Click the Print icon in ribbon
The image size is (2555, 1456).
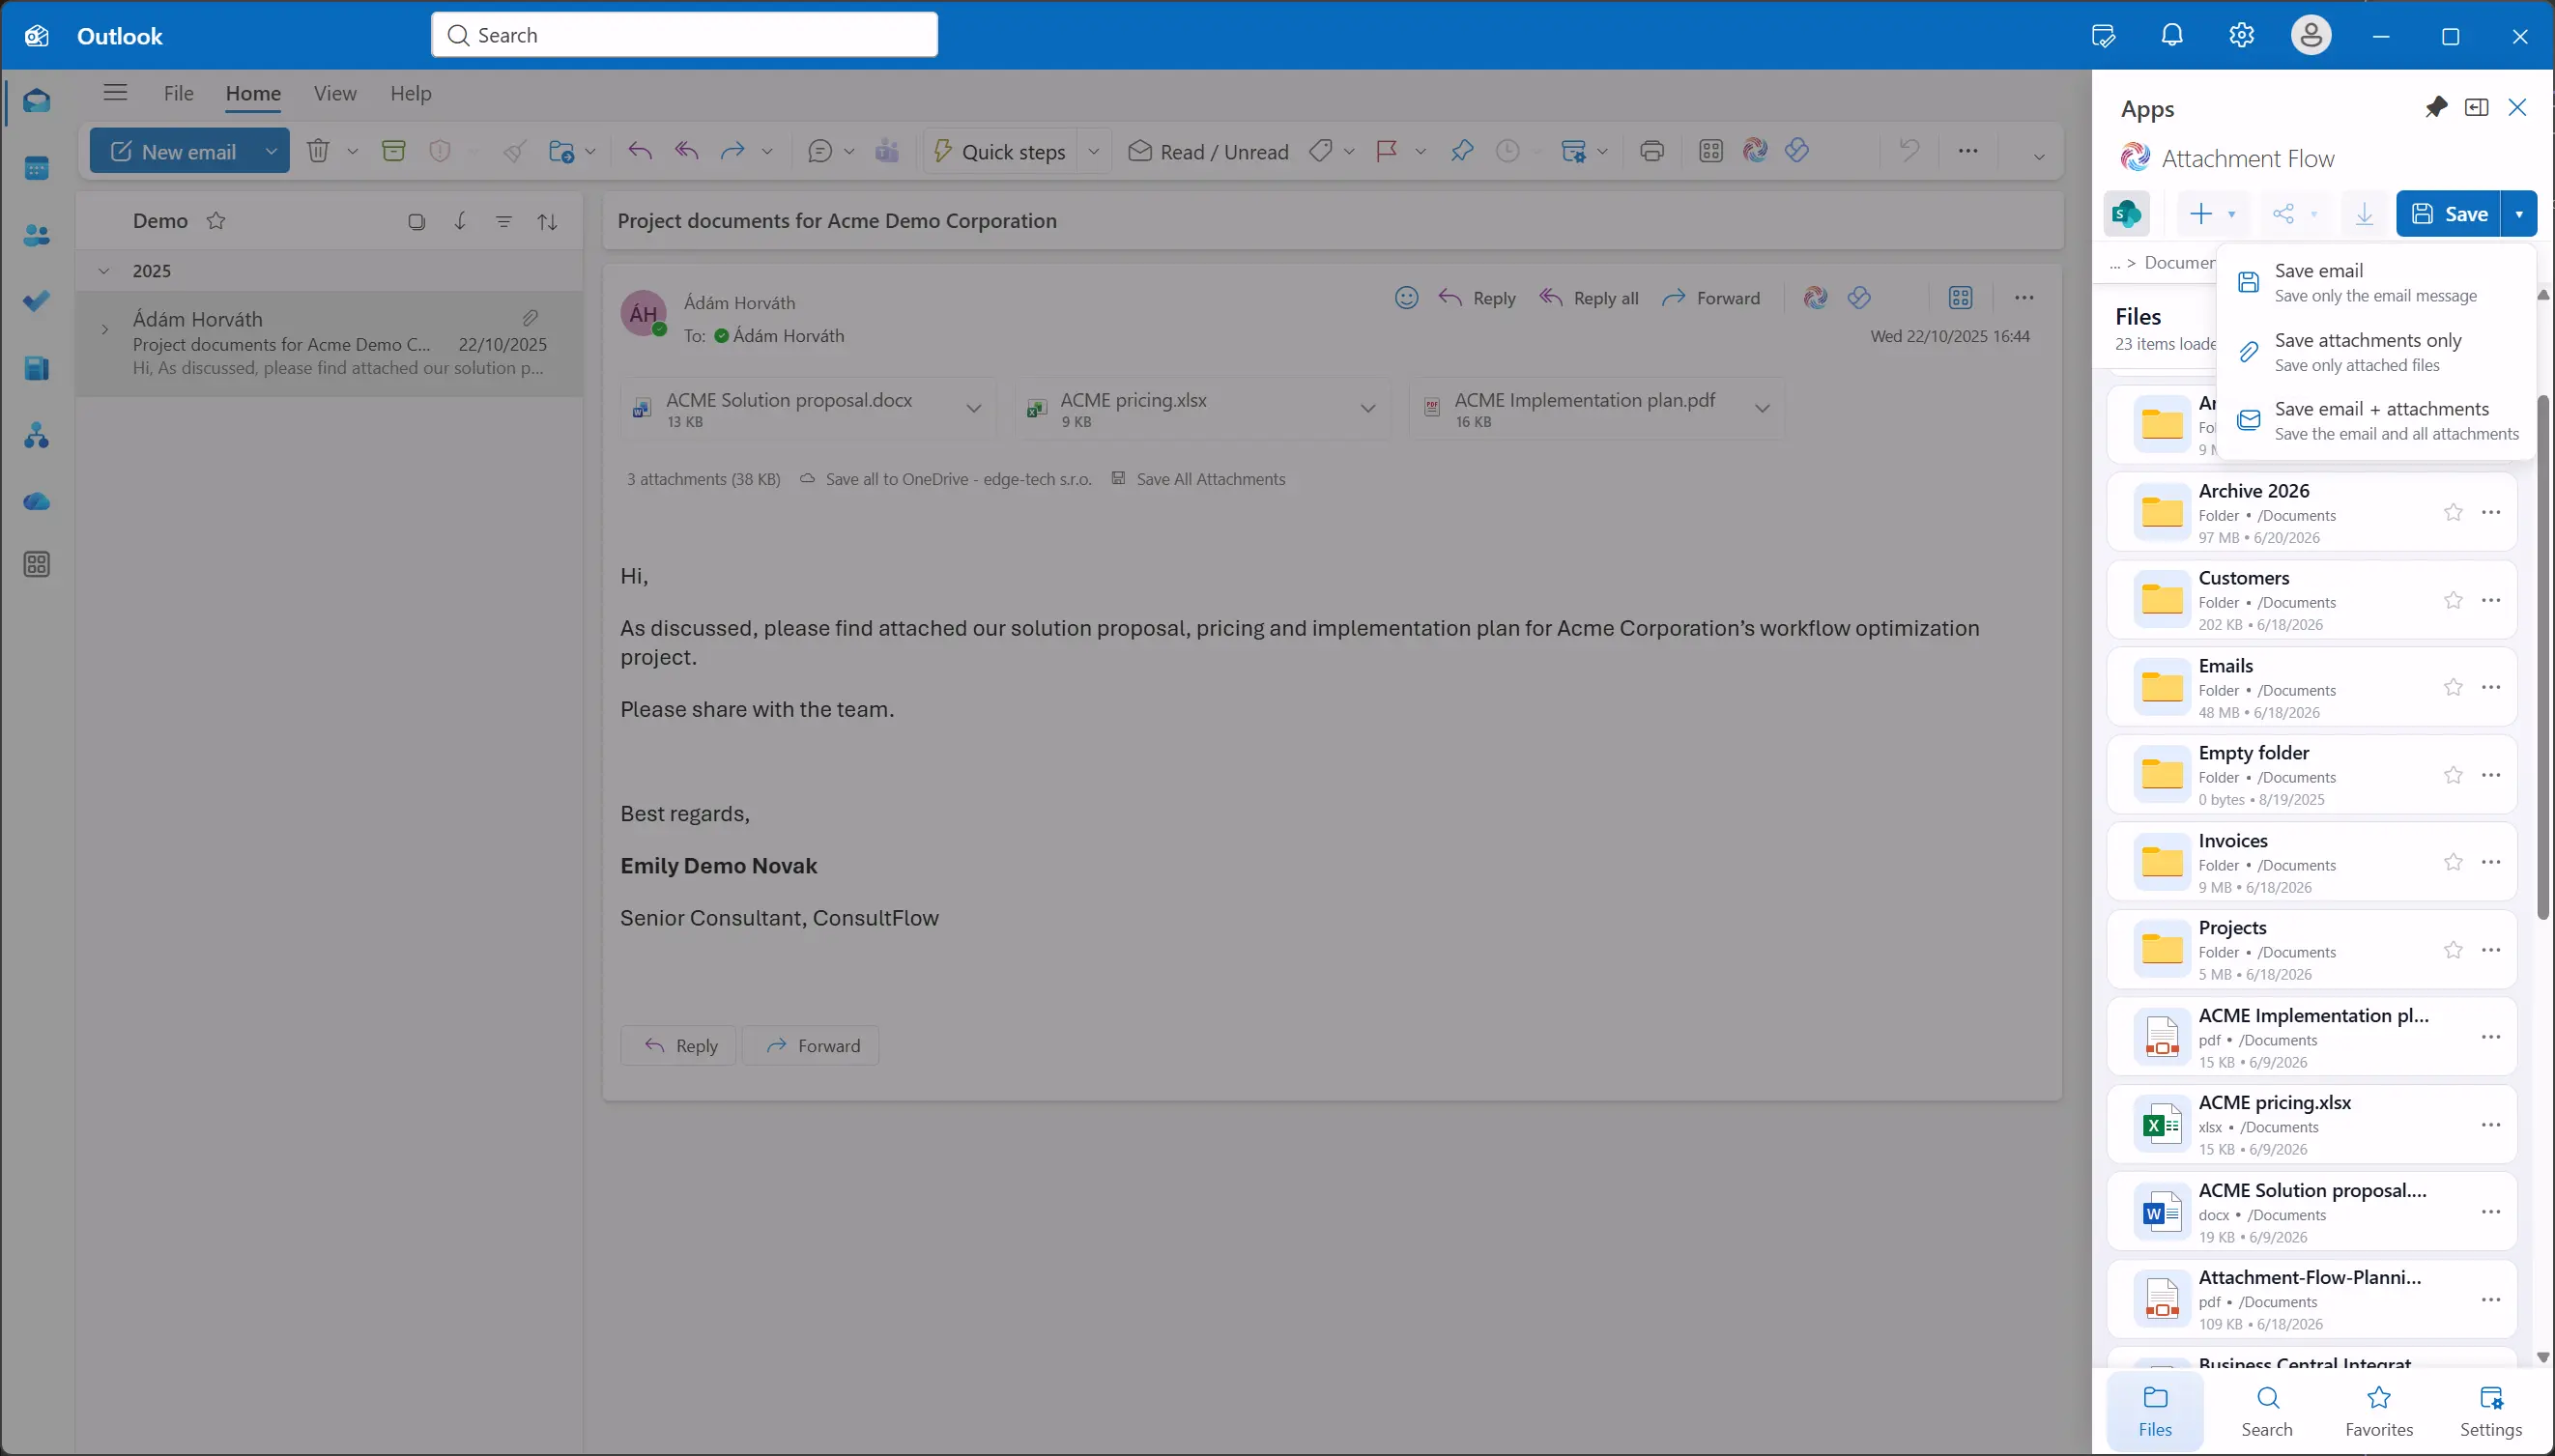1652,151
